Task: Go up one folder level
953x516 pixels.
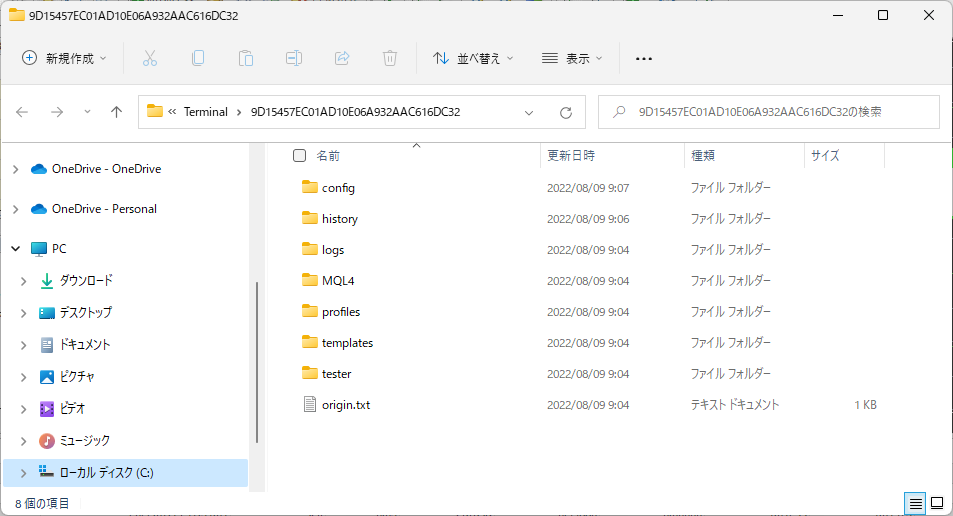Action: coord(117,112)
